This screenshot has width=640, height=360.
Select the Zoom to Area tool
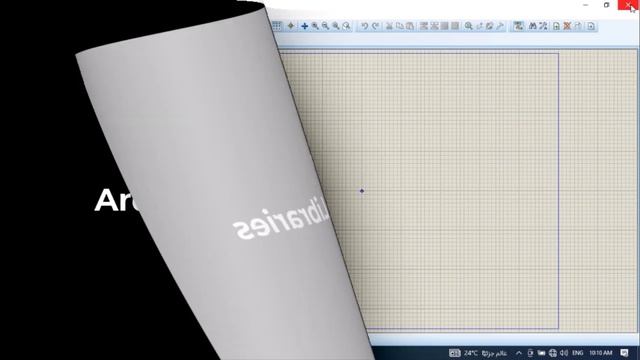[x=346, y=26]
